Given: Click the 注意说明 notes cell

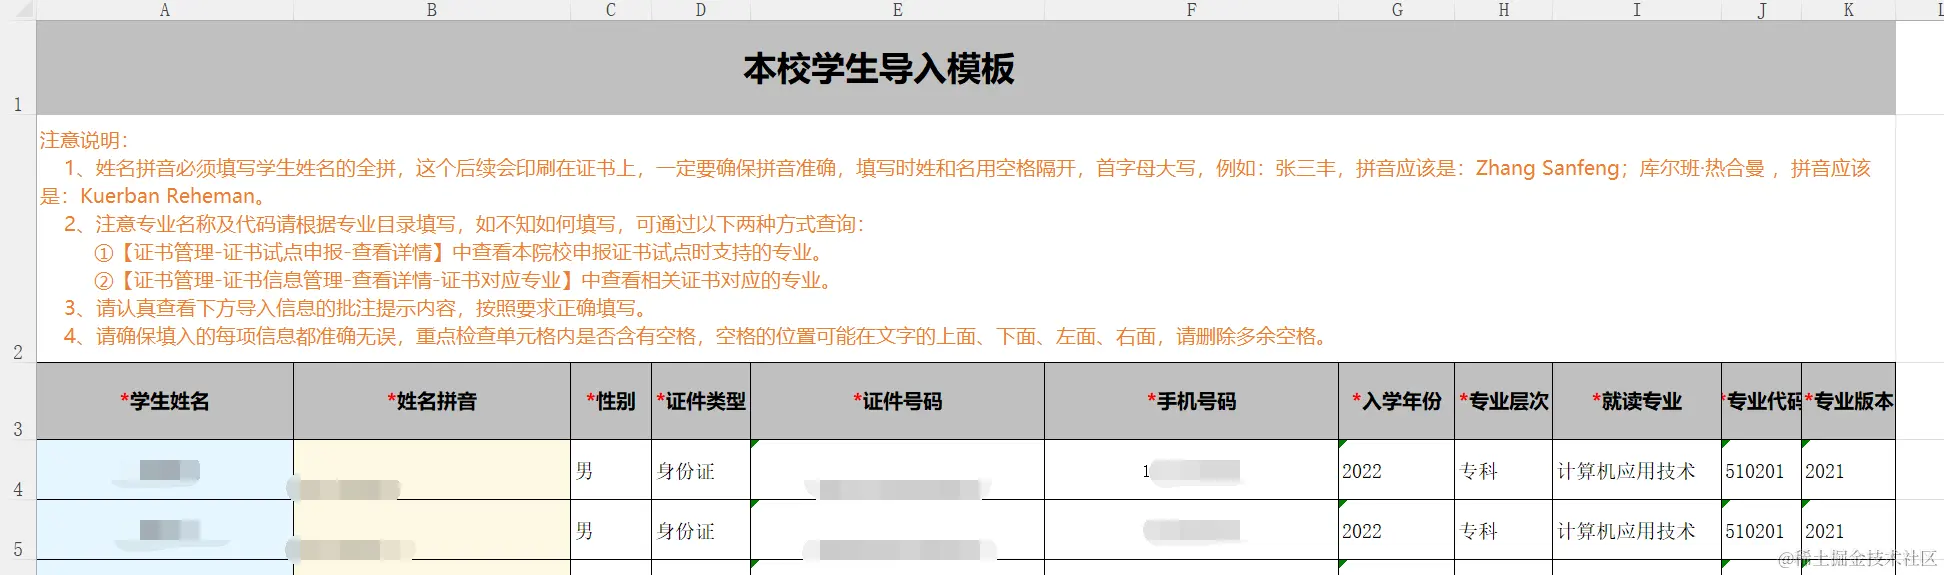Looking at the screenshot, I should point(966,238).
